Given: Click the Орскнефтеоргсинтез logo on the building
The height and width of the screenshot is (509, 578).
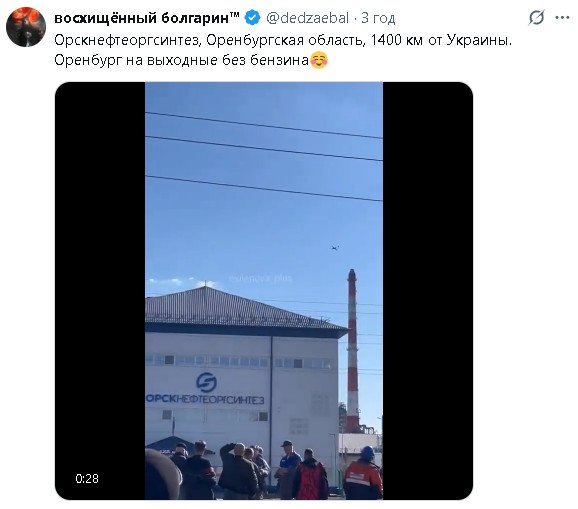Looking at the screenshot, I should point(206,388).
